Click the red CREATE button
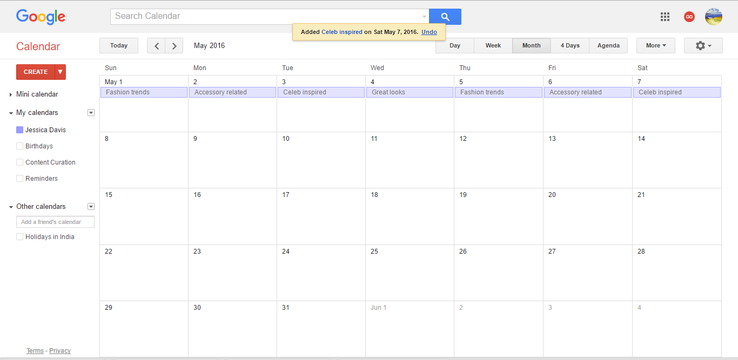The height and width of the screenshot is (360, 738). coord(35,72)
